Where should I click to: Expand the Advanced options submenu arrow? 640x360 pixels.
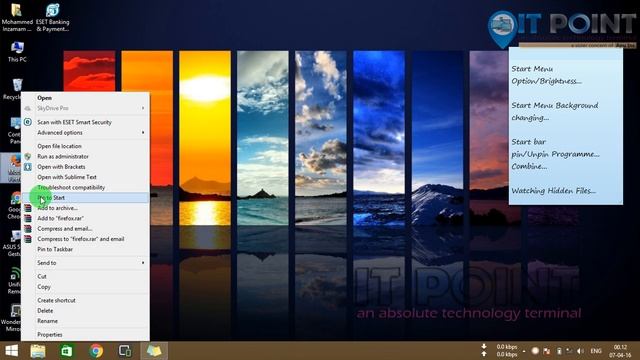point(143,132)
